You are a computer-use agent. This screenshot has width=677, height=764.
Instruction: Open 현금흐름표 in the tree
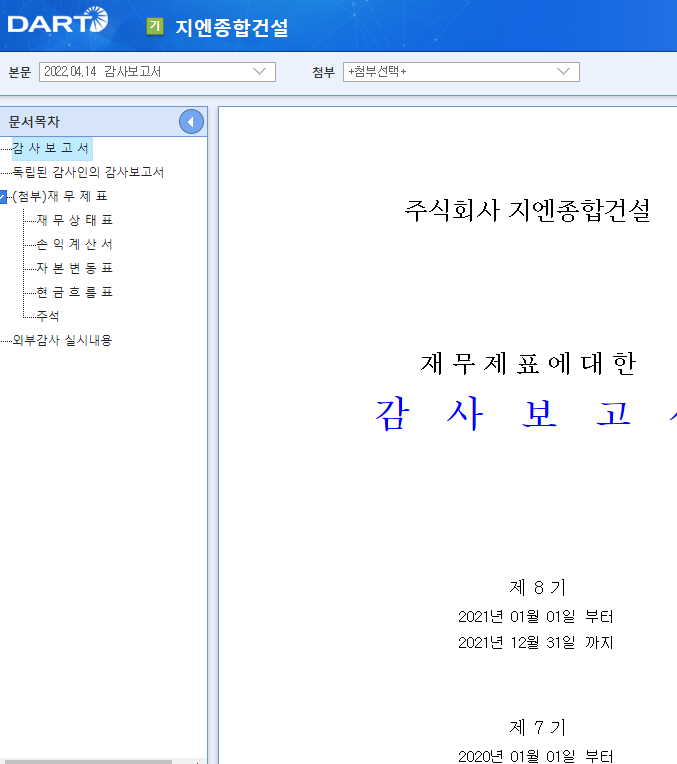[x=75, y=292]
